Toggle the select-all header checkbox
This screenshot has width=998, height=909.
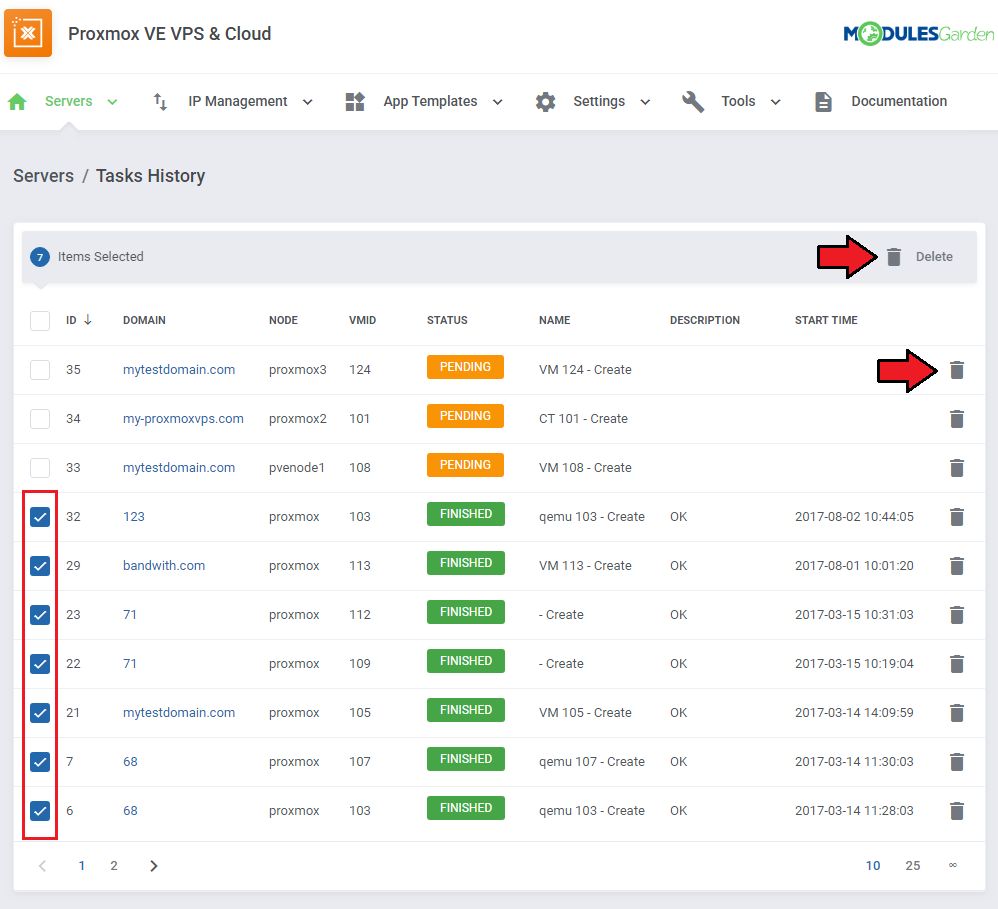40,321
